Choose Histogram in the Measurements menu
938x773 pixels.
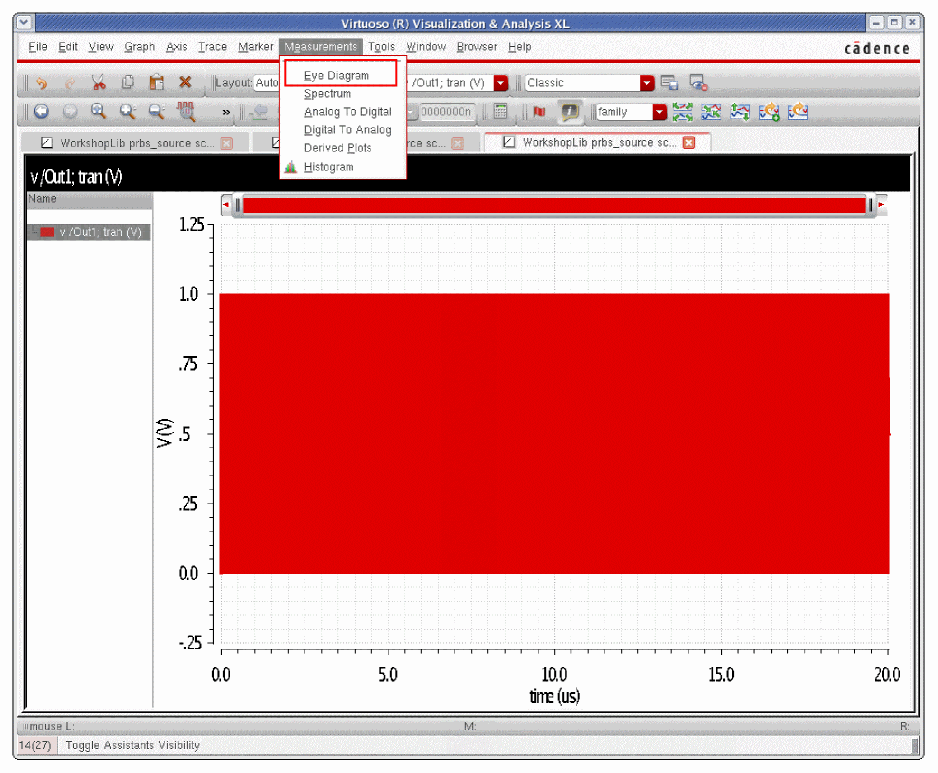point(328,167)
